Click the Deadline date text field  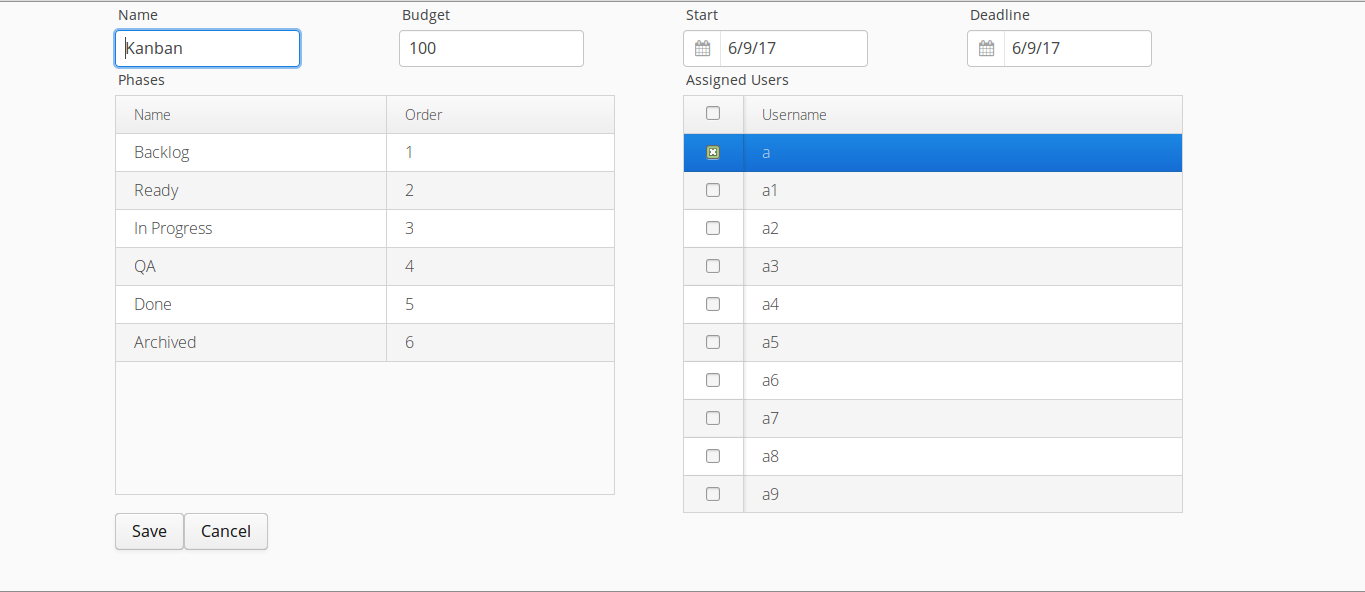1077,48
